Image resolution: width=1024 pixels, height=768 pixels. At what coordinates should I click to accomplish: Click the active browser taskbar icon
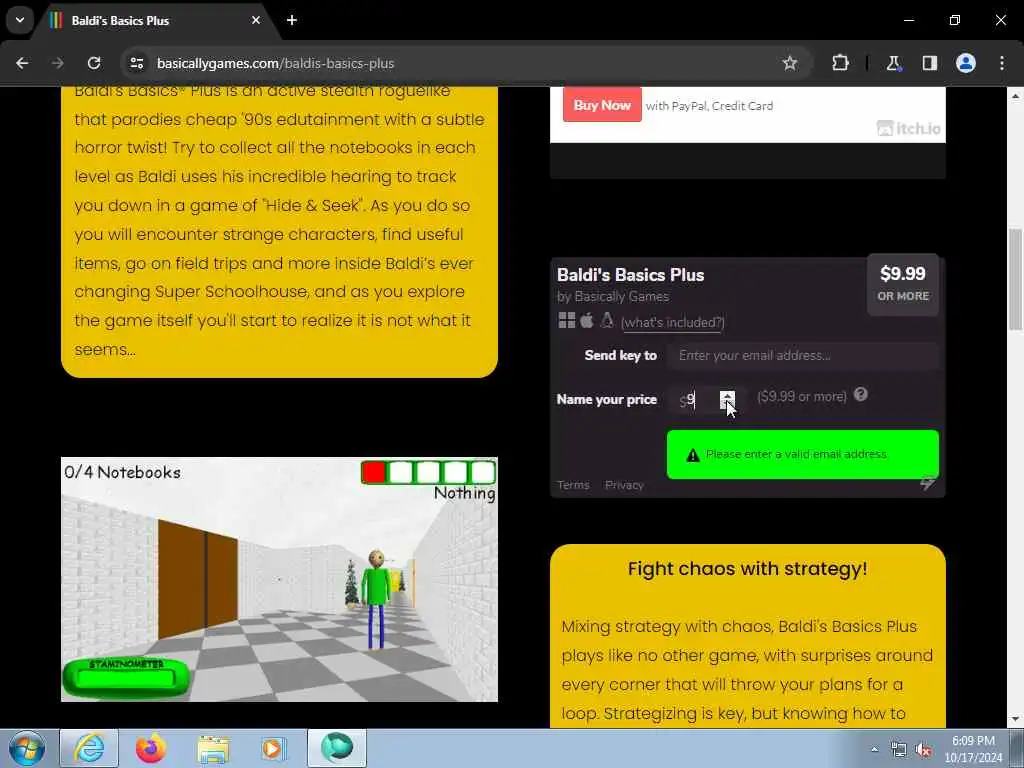pos(337,748)
